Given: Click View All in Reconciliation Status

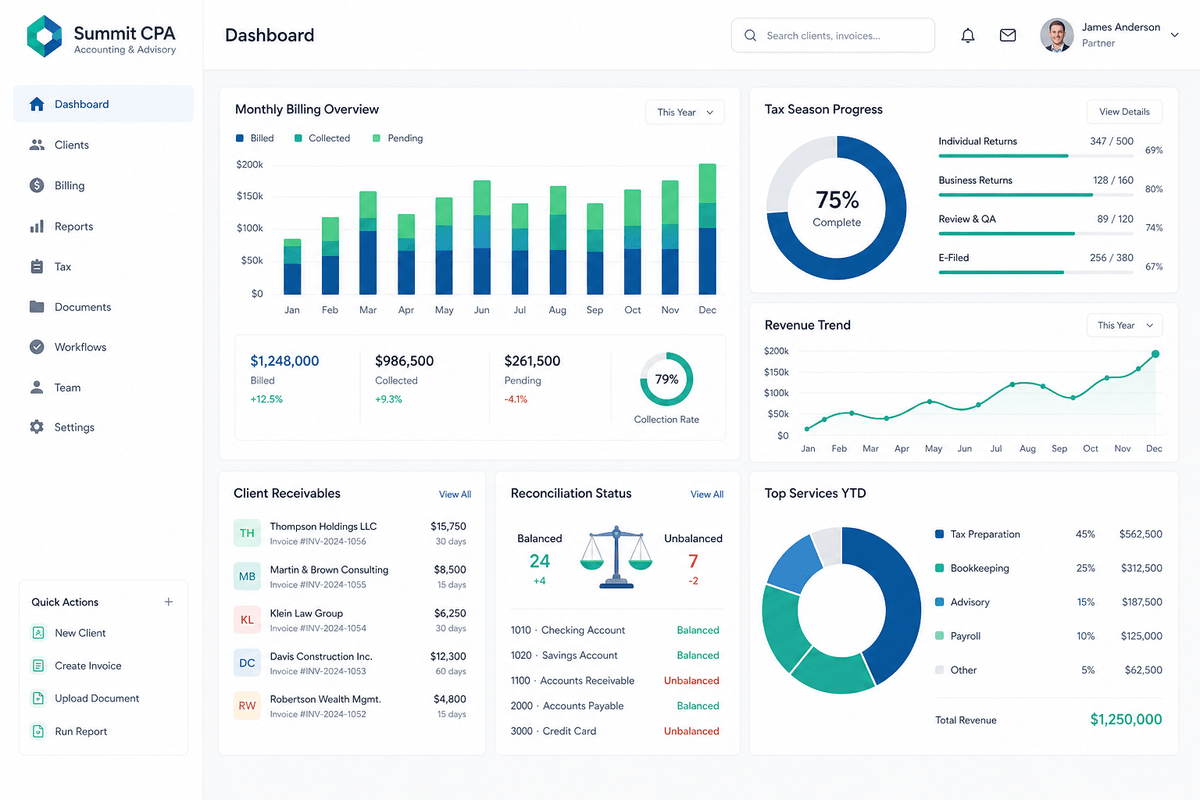Looking at the screenshot, I should pos(707,494).
